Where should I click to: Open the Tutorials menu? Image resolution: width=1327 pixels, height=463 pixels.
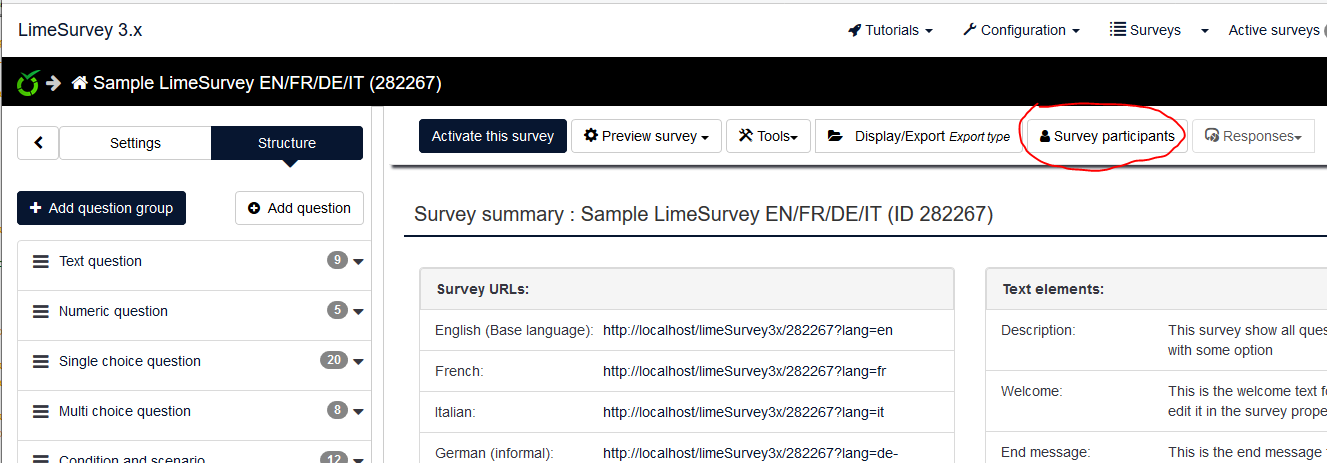point(890,30)
